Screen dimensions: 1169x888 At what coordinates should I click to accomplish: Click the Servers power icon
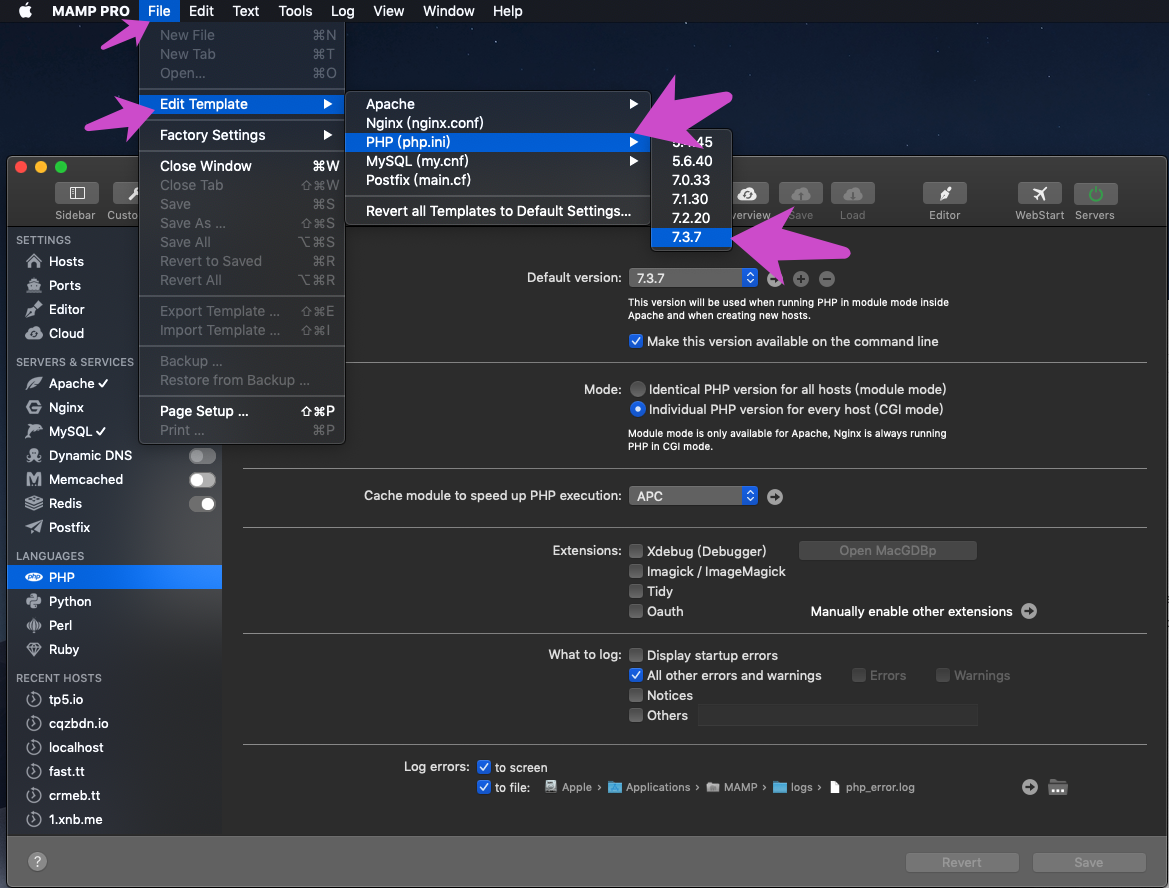click(1095, 193)
